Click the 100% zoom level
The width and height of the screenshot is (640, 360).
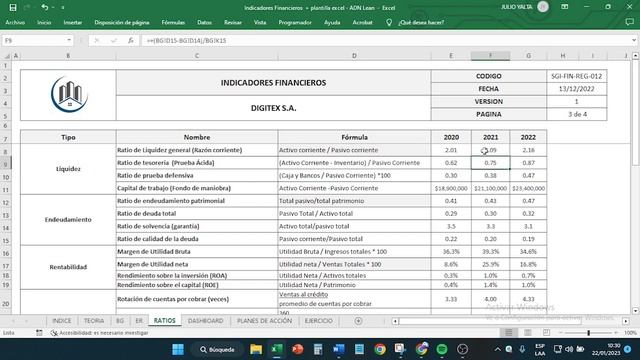630,333
